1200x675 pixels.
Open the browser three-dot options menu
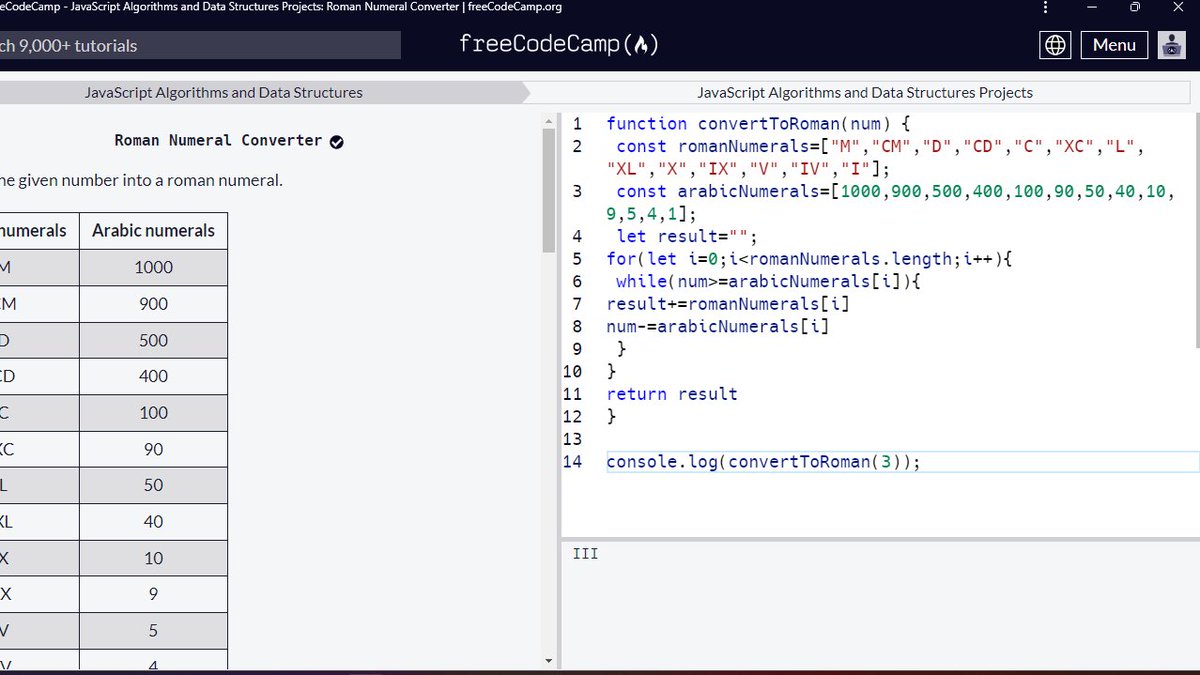coord(1046,8)
